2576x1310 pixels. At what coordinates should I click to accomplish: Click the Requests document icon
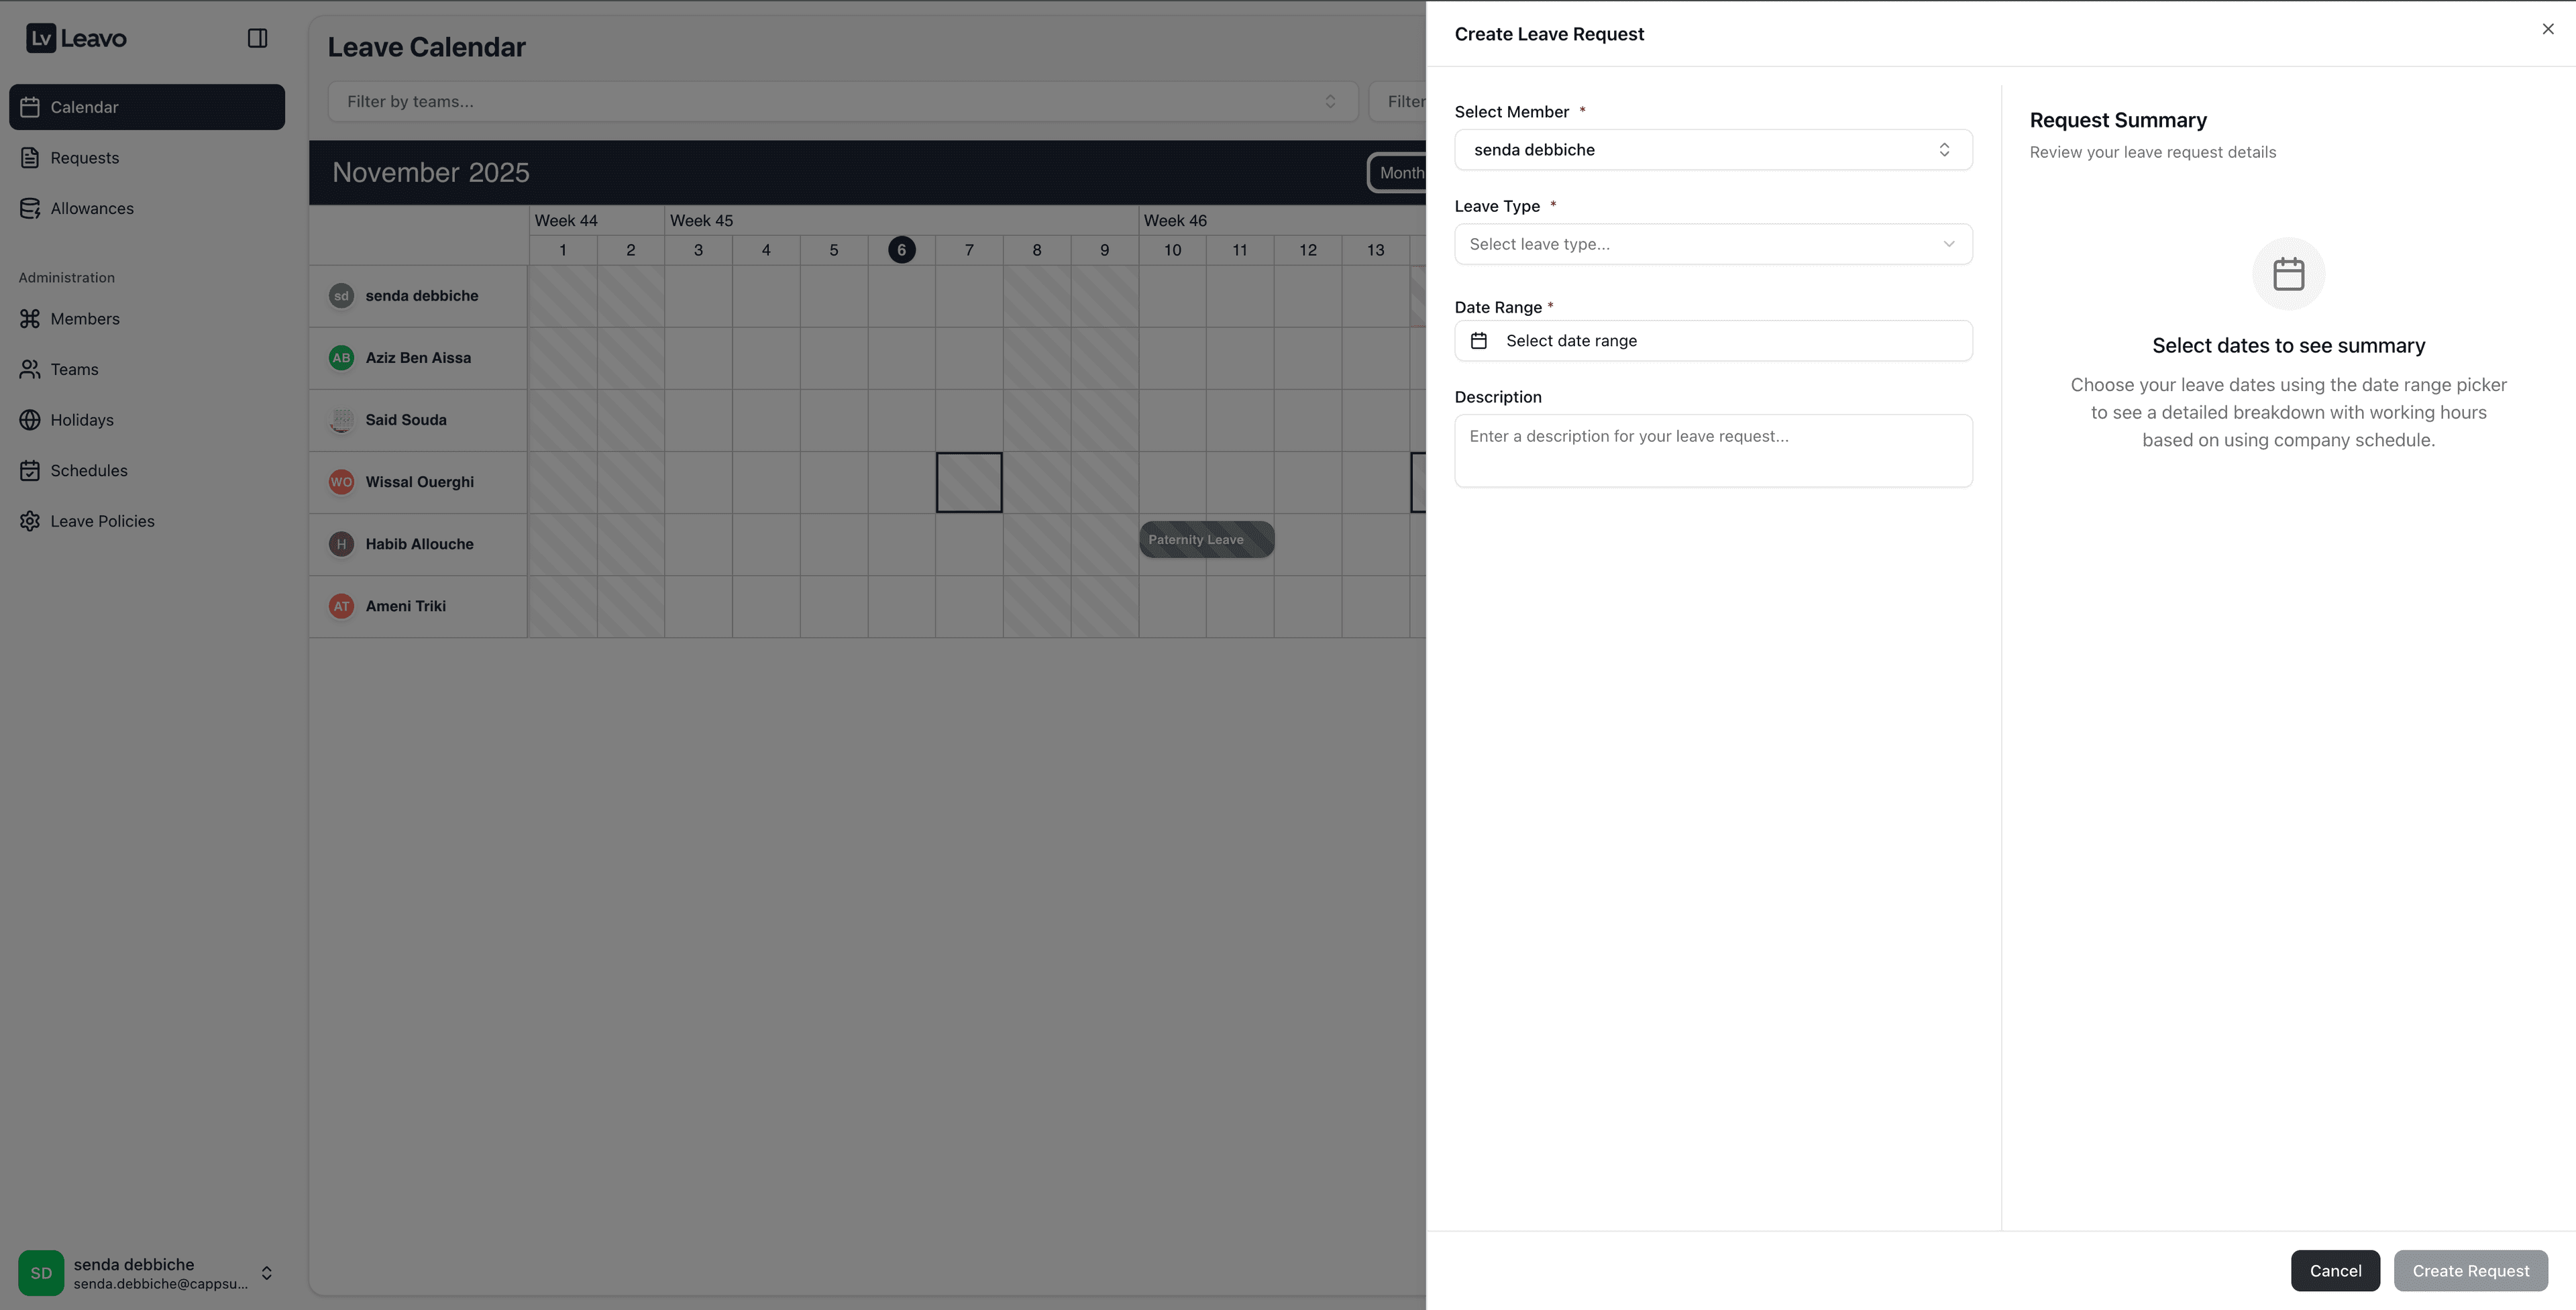[30, 158]
